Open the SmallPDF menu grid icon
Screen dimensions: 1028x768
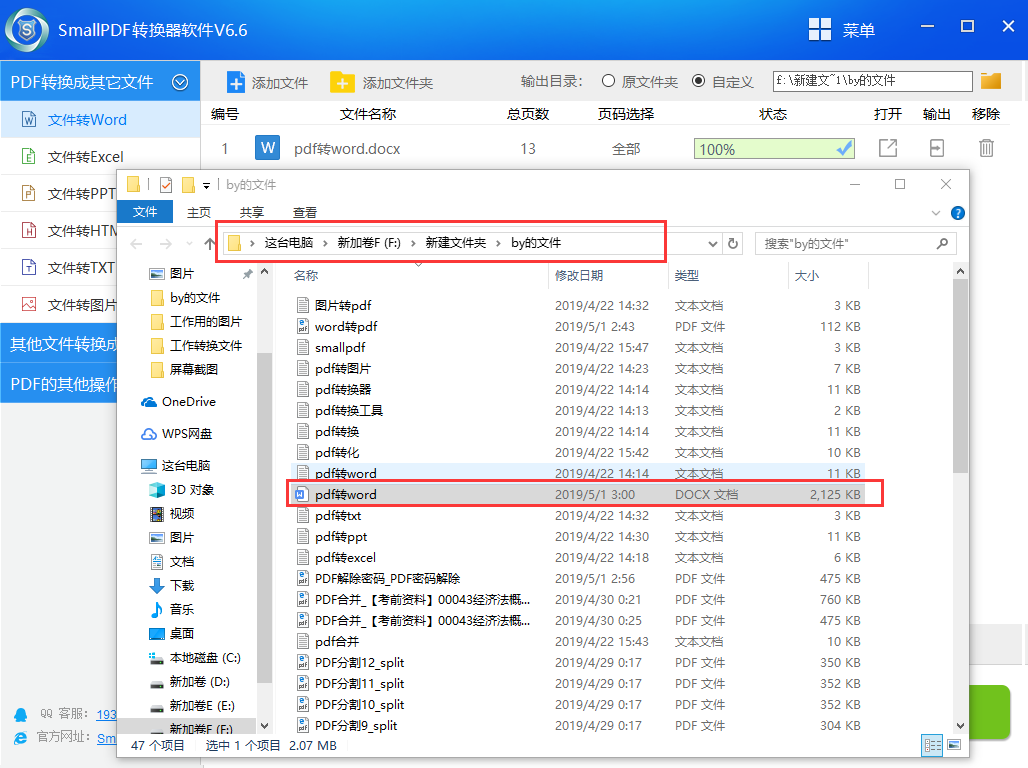coord(820,30)
